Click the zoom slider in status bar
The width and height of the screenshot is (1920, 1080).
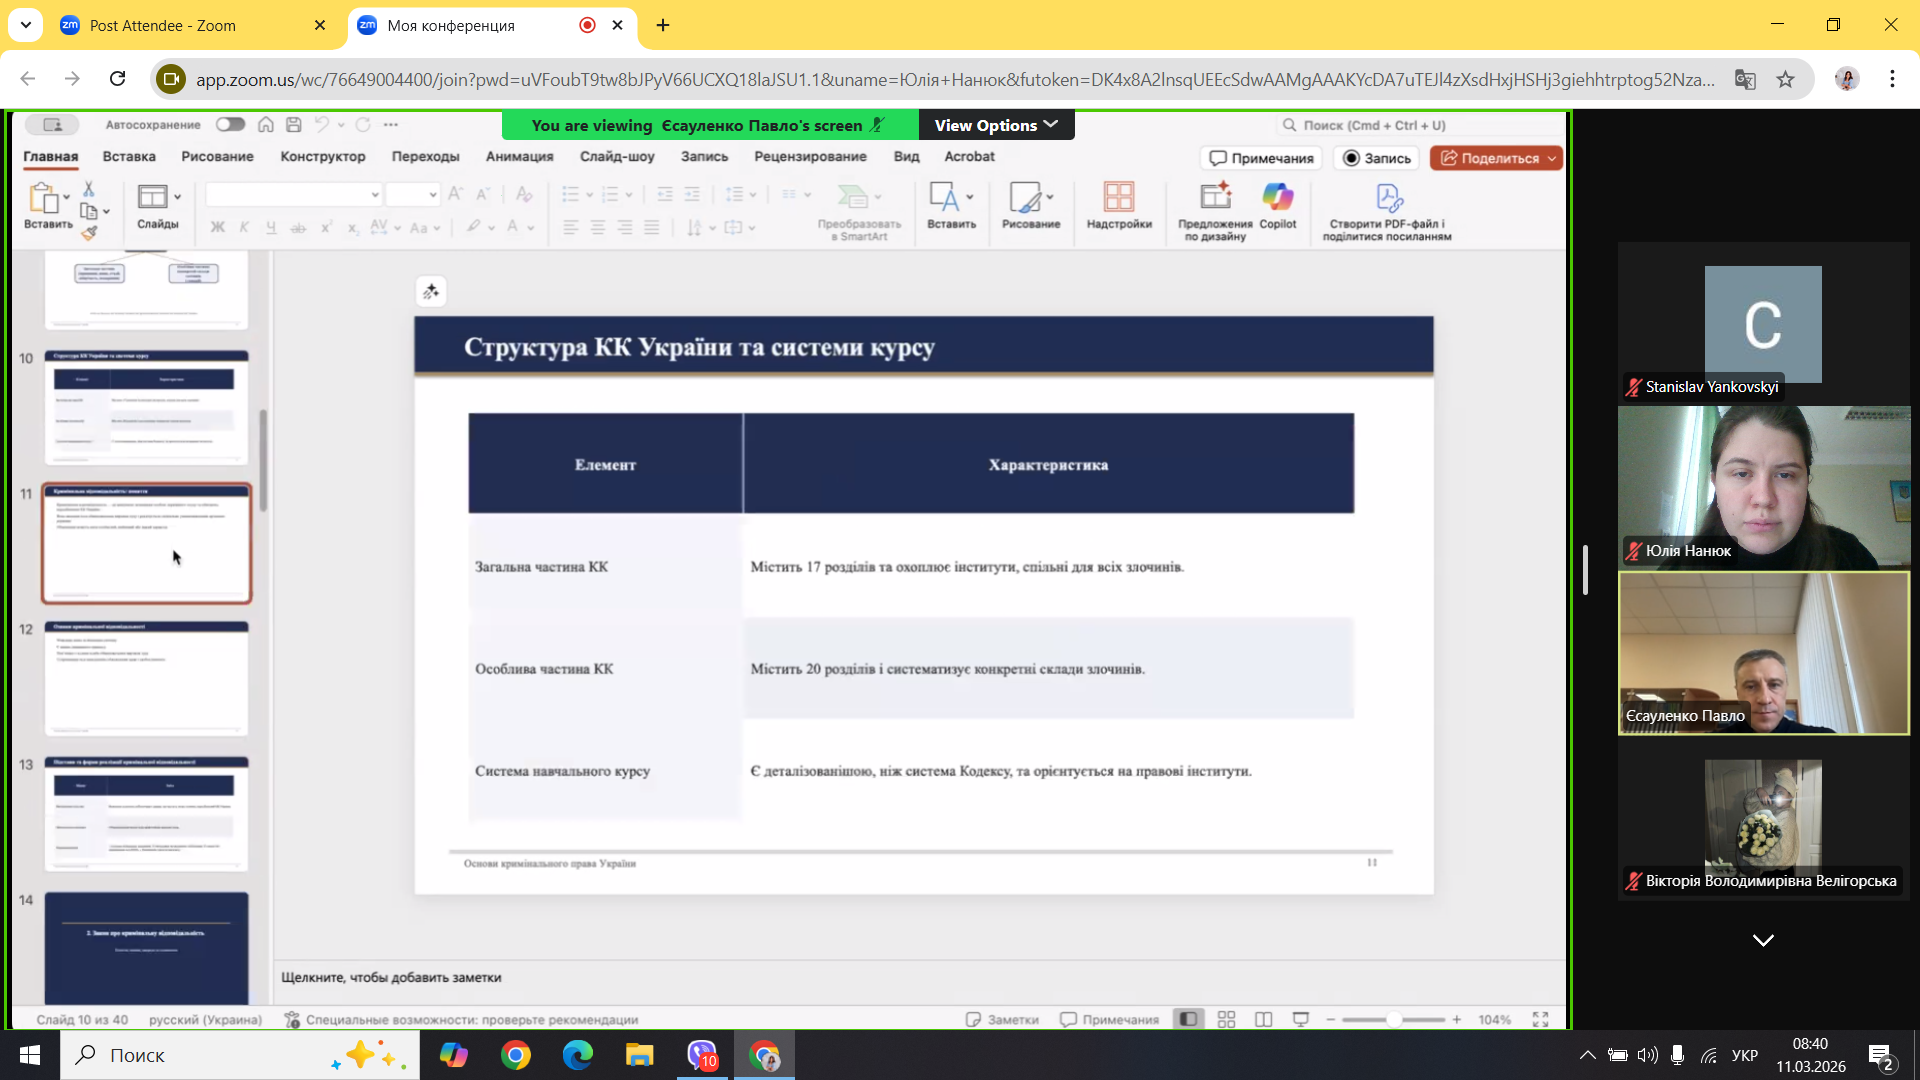tap(1393, 1019)
